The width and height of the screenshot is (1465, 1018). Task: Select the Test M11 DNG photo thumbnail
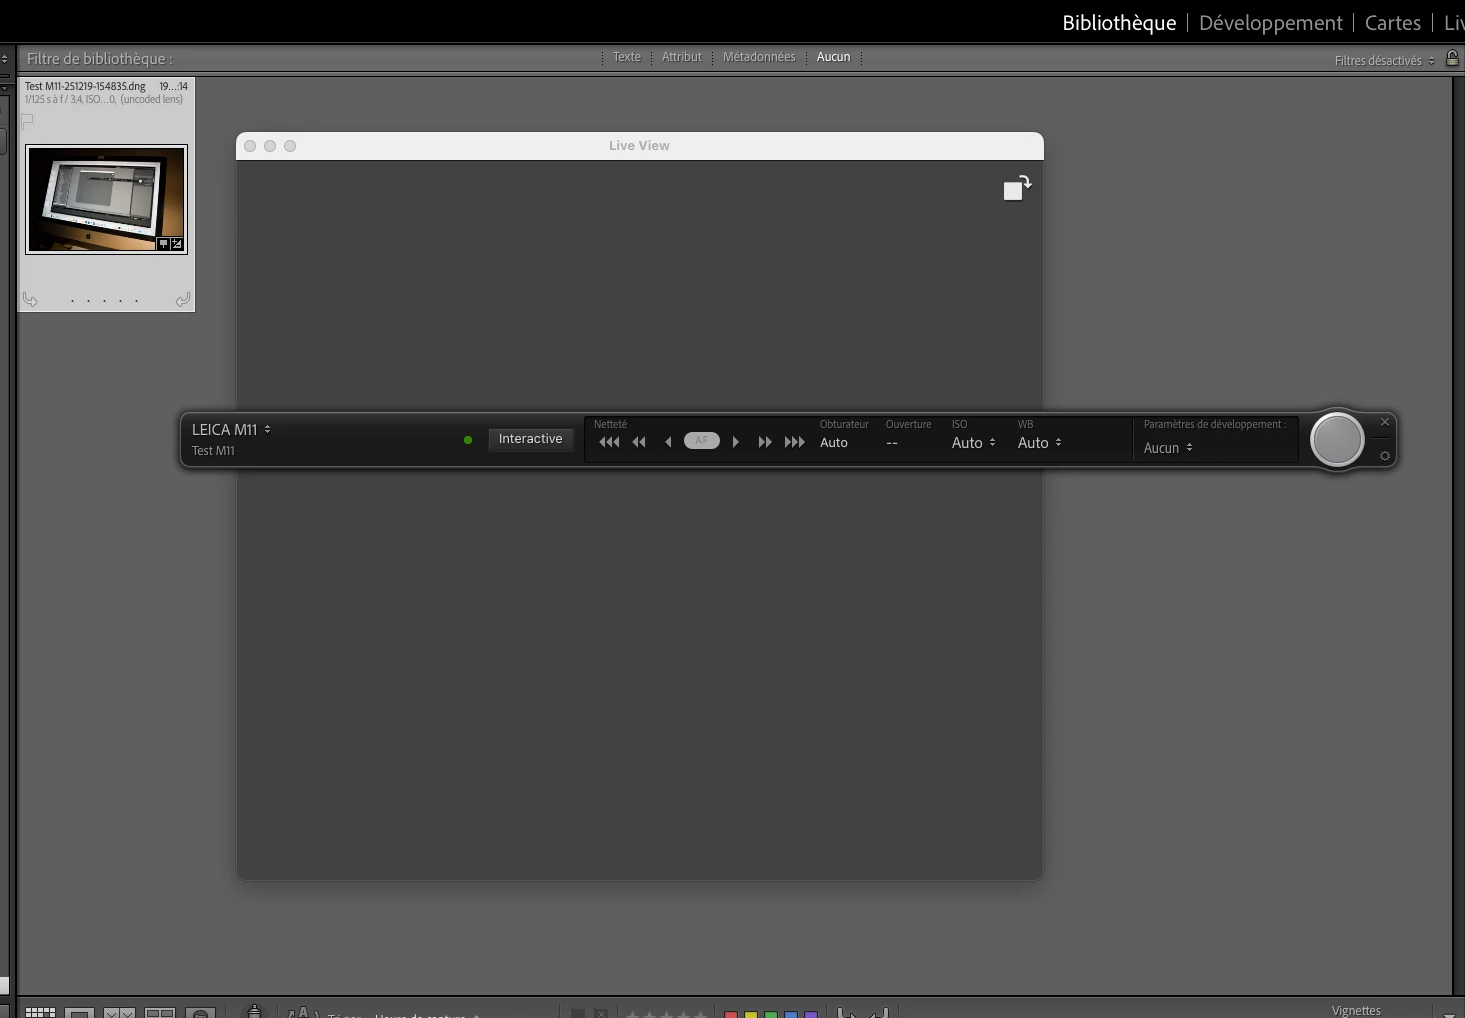(x=106, y=199)
